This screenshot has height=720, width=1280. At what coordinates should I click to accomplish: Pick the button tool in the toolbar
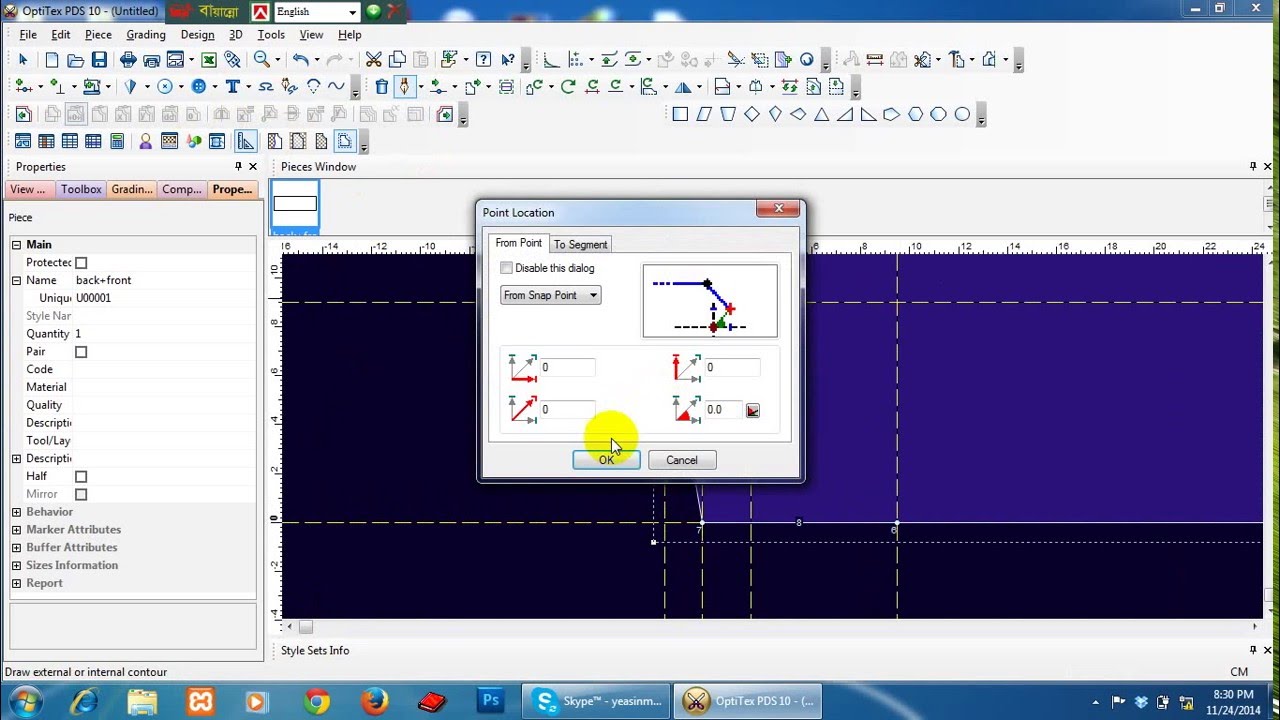[198, 87]
